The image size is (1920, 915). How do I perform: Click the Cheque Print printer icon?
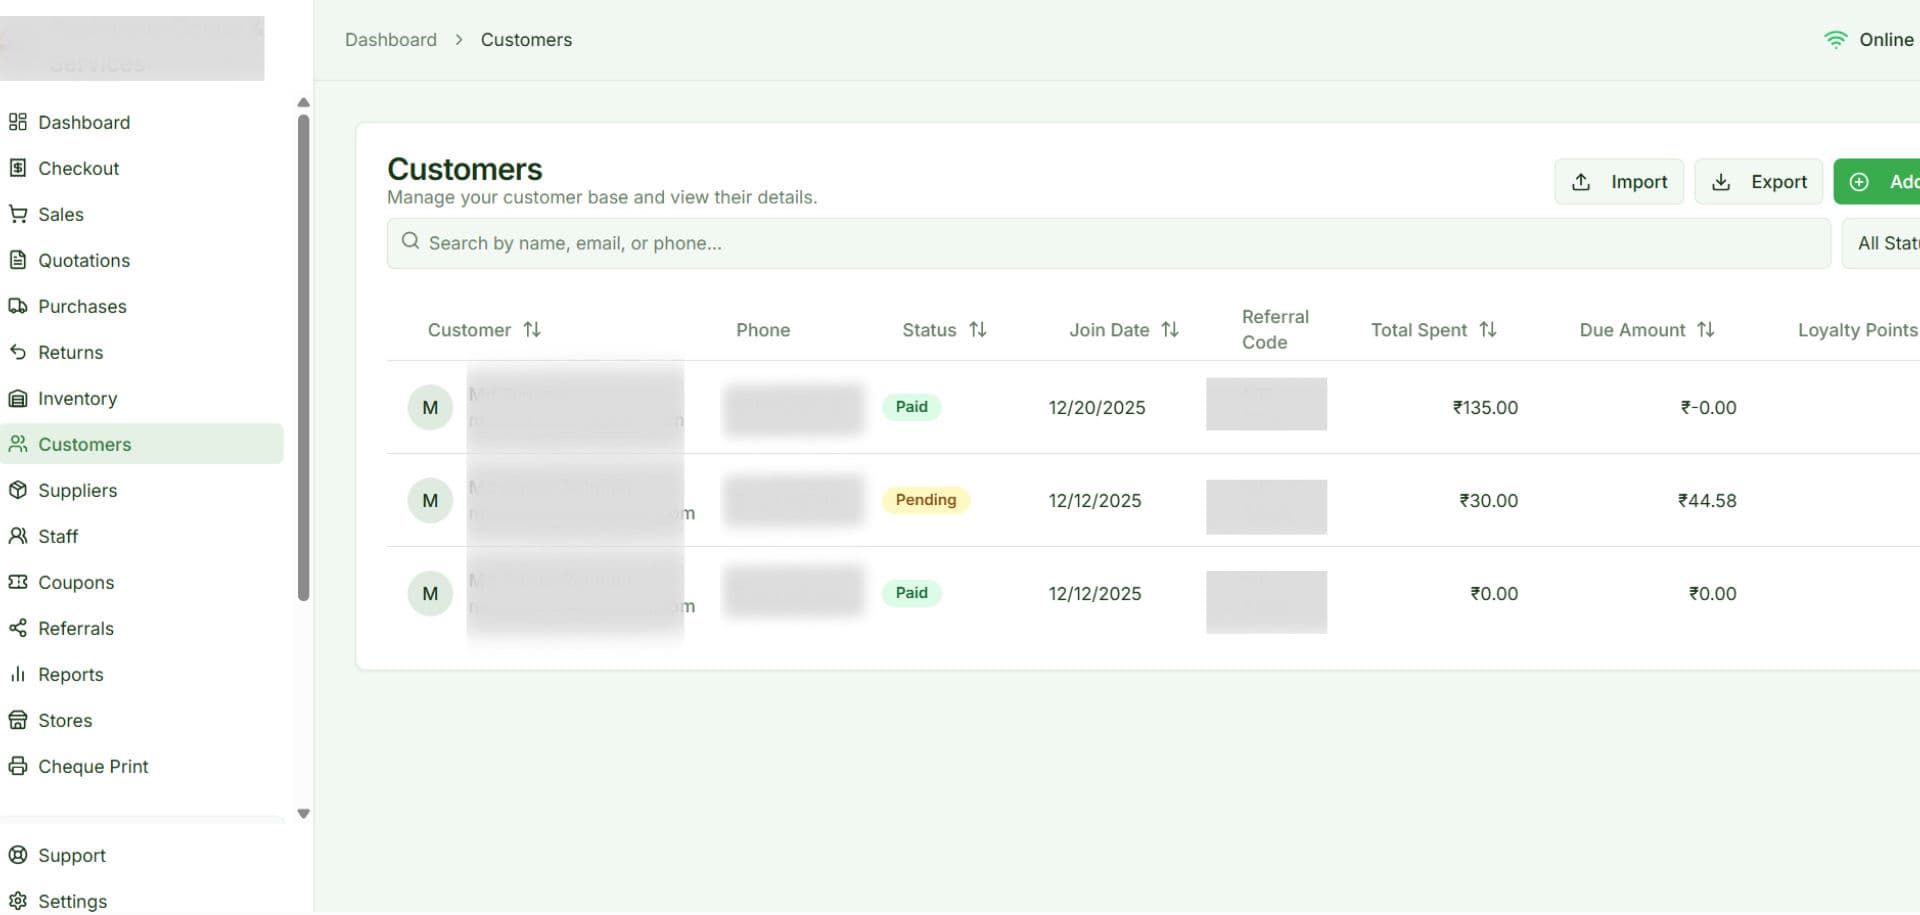click(18, 766)
